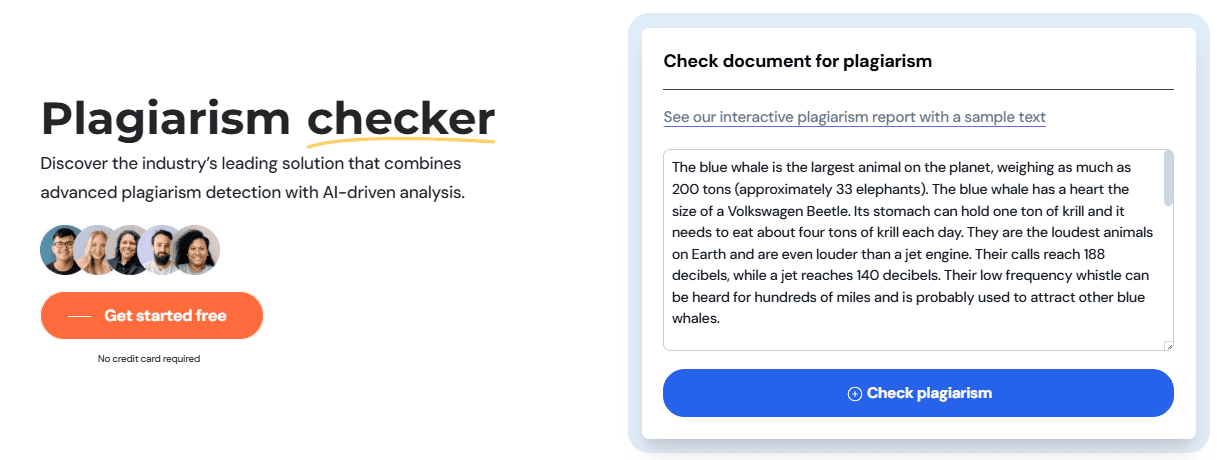Viewport: 1221px width, 460px height.
Task: Click the third avatar in the middle
Action: (x=130, y=250)
